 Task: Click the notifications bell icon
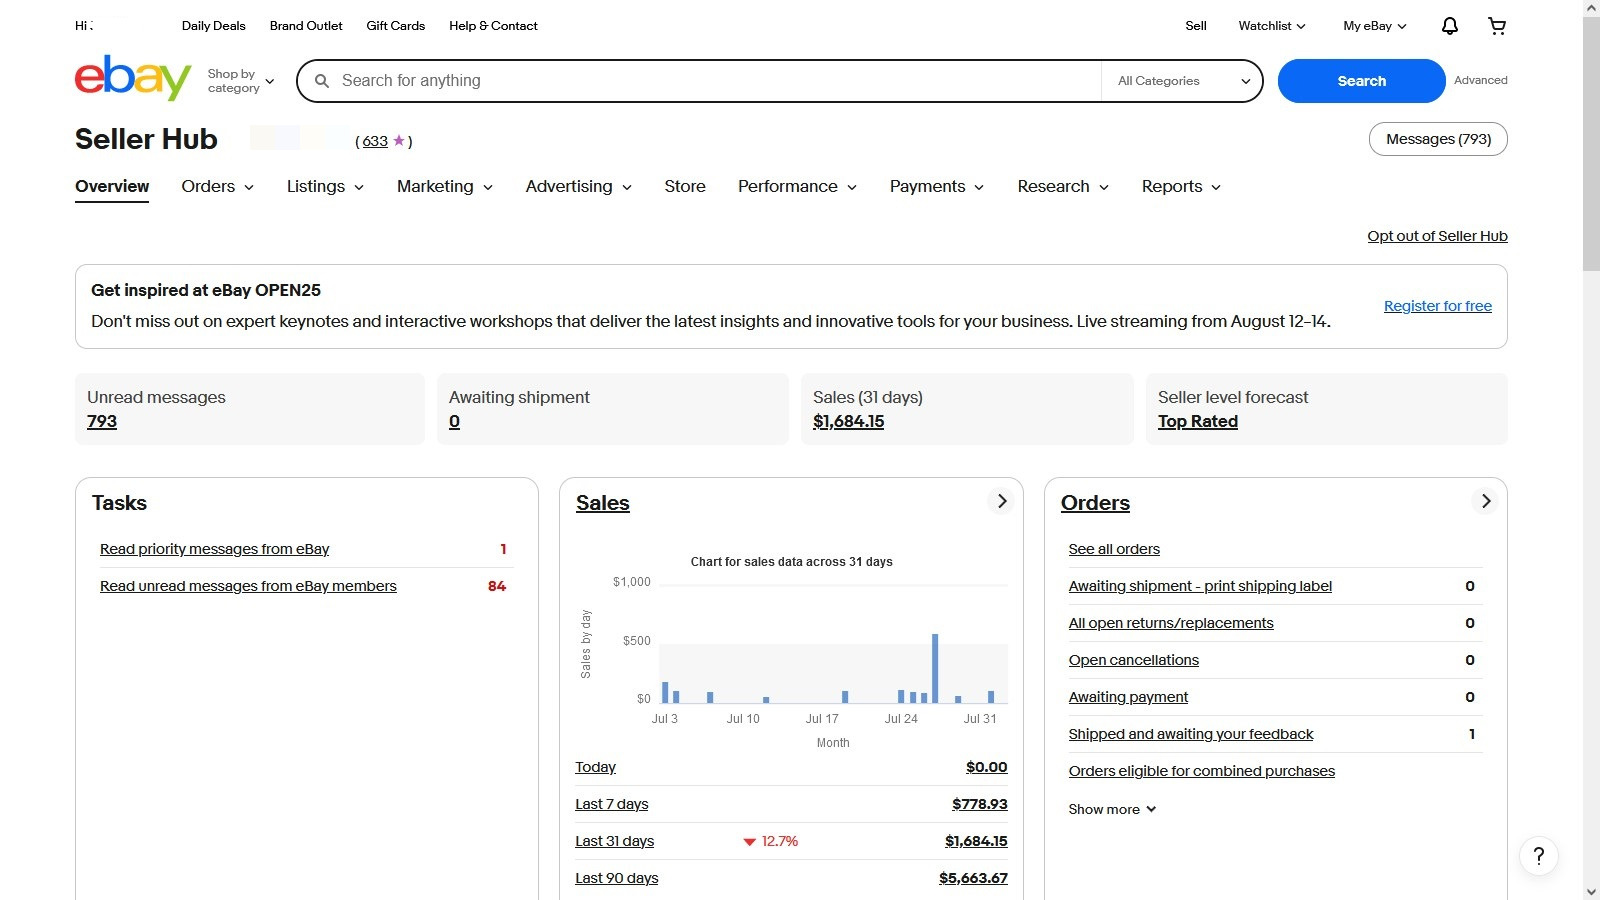[1449, 26]
